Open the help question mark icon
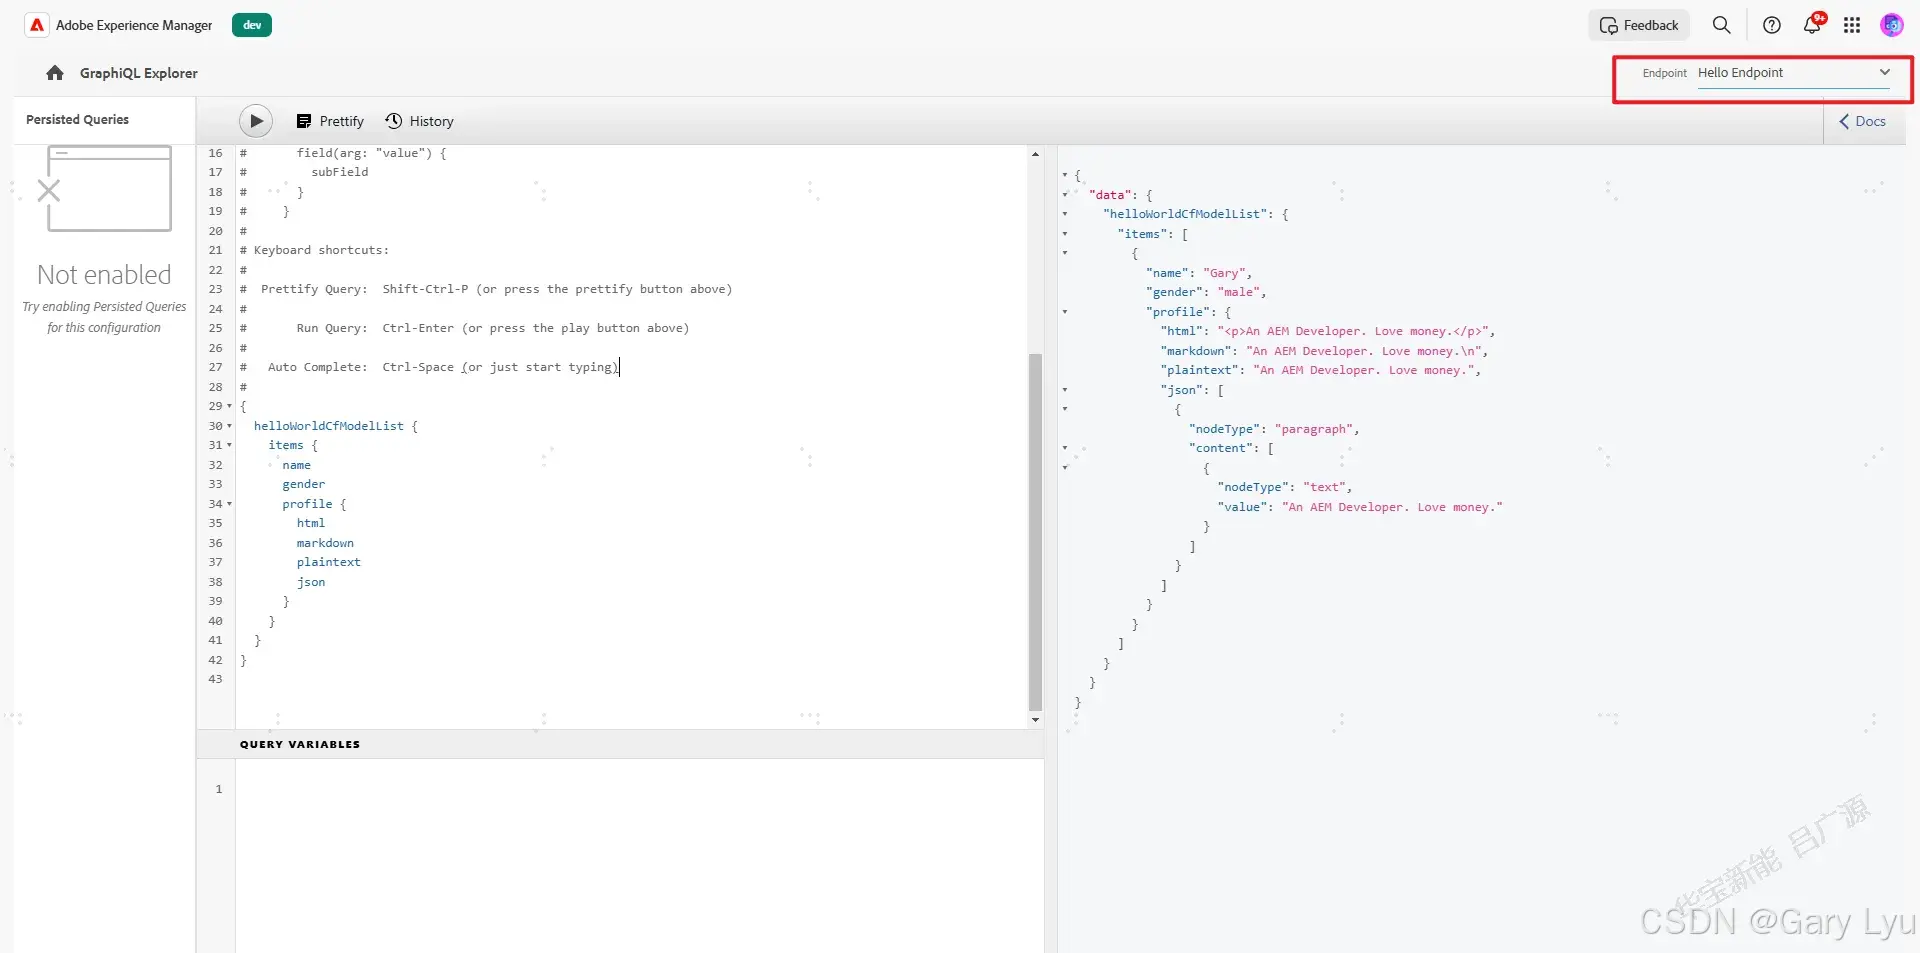This screenshot has height=953, width=1920. (x=1771, y=25)
